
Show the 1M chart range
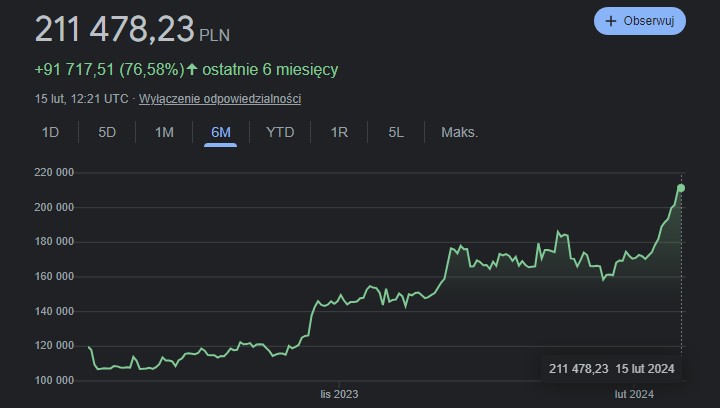(x=164, y=132)
